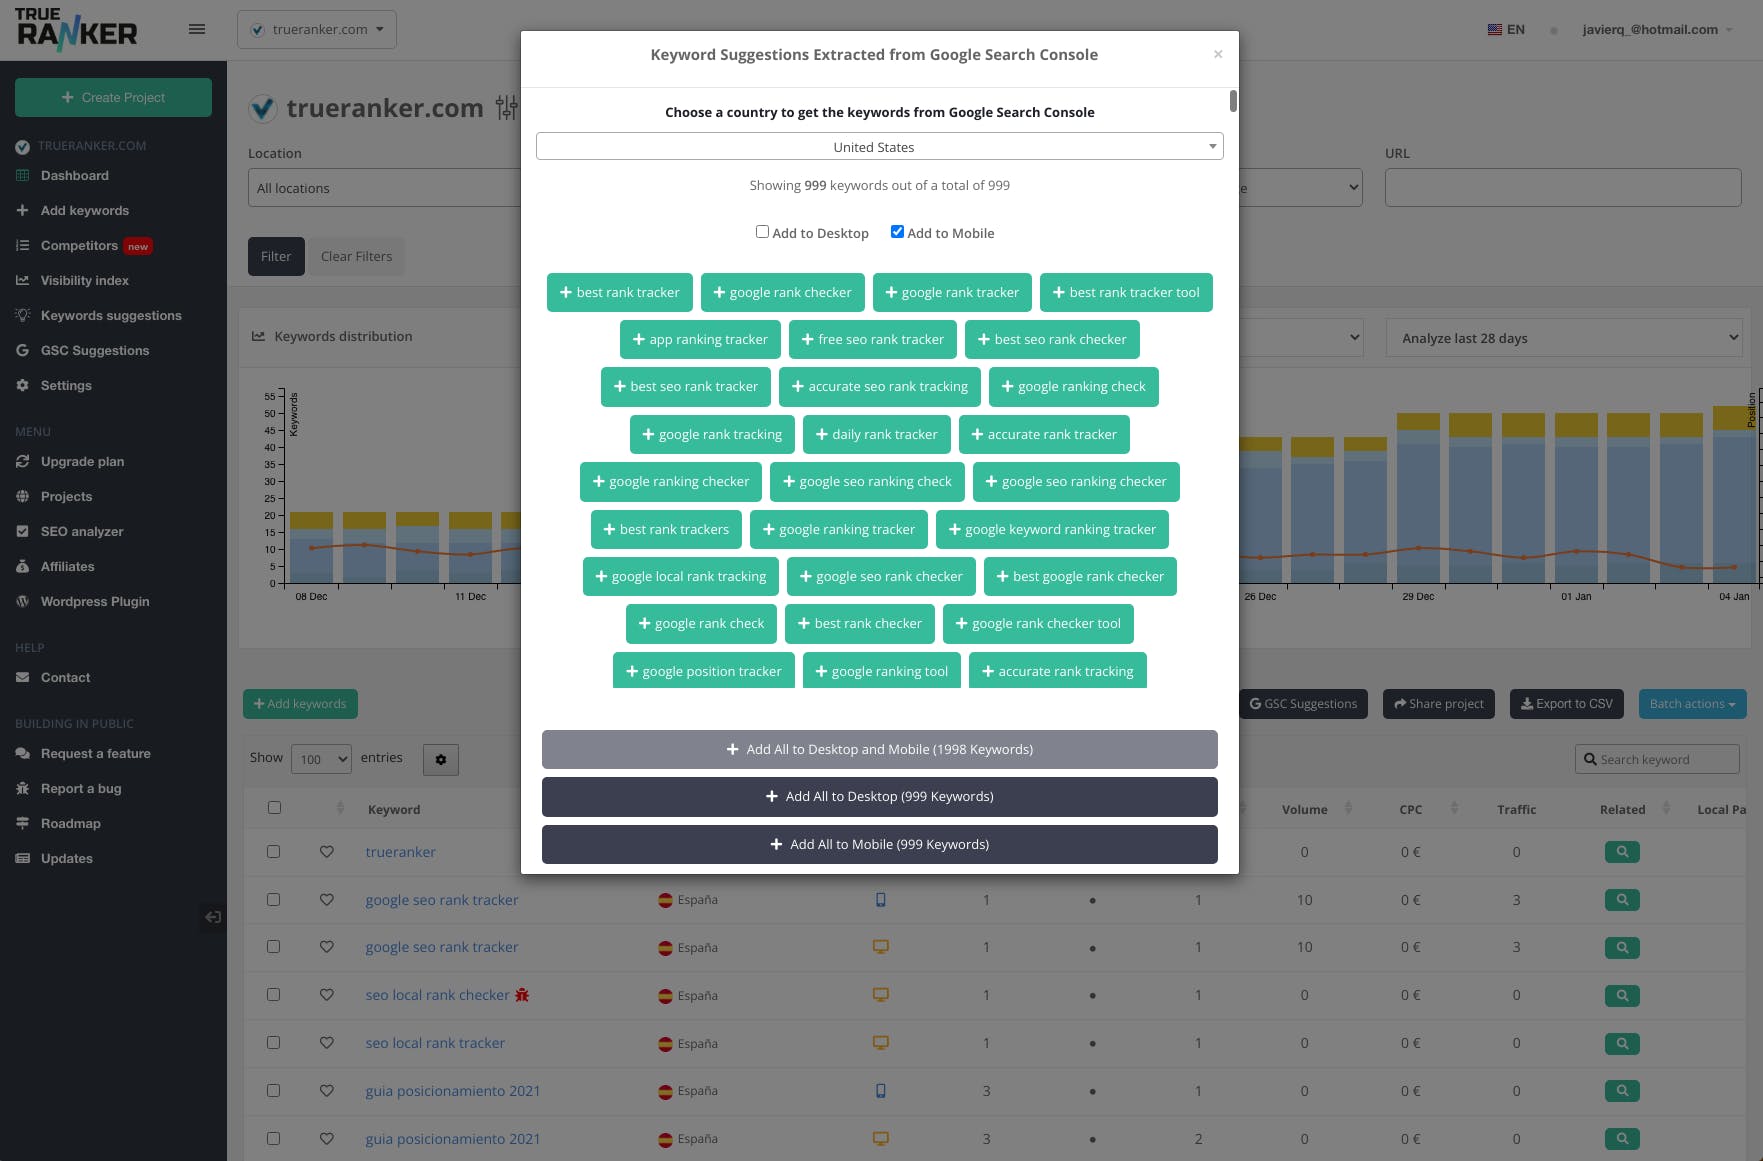
Task: Click the Create Project button
Action: point(113,97)
